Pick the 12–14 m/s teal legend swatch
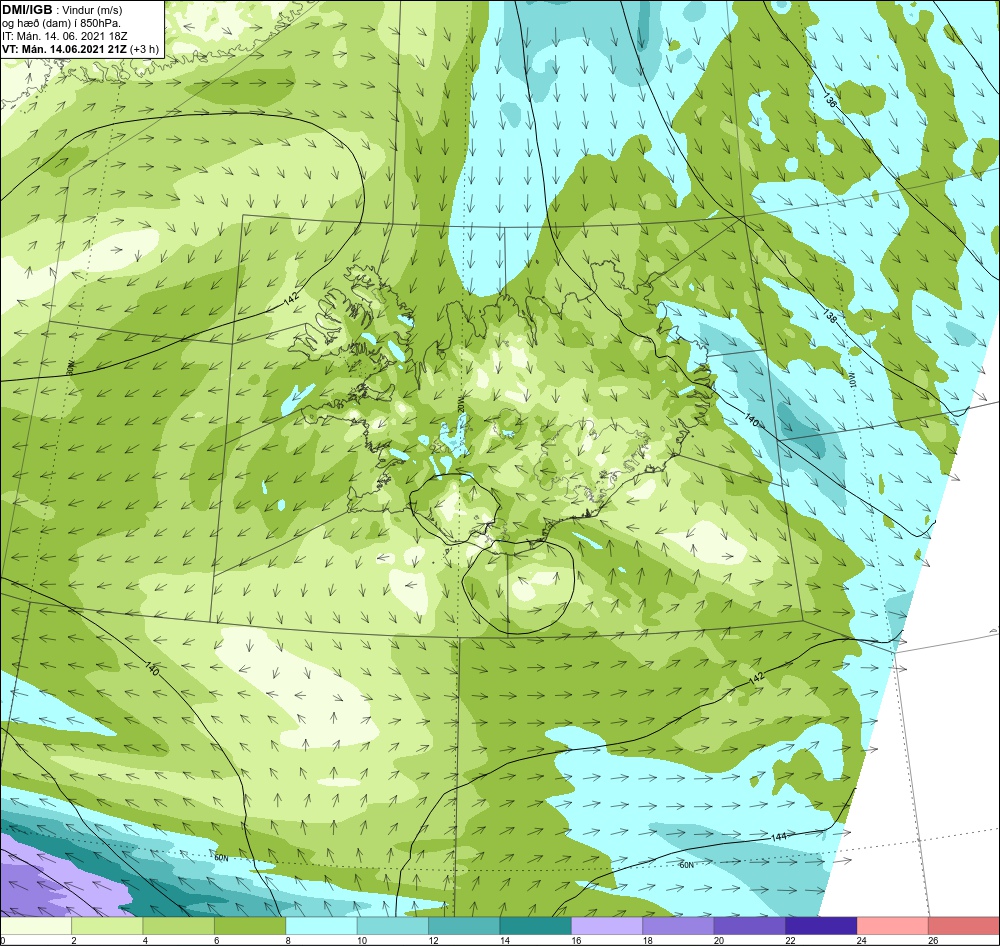Screen dimensions: 1000x946 click(464, 925)
